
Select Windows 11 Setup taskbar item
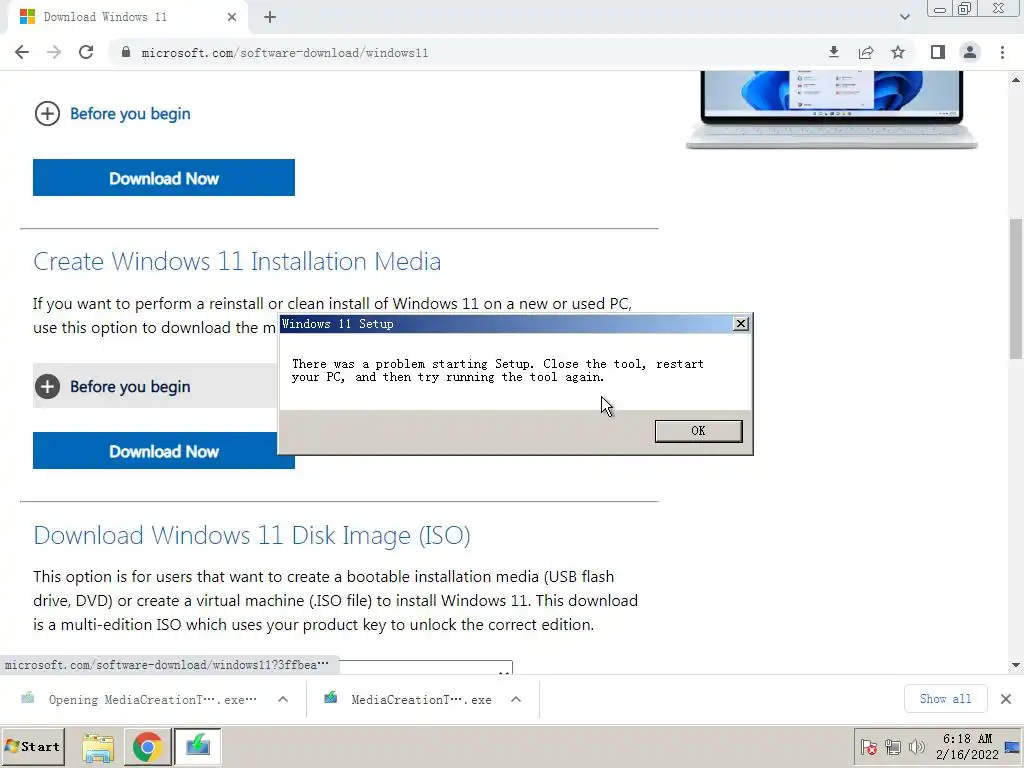pyautogui.click(x=198, y=746)
